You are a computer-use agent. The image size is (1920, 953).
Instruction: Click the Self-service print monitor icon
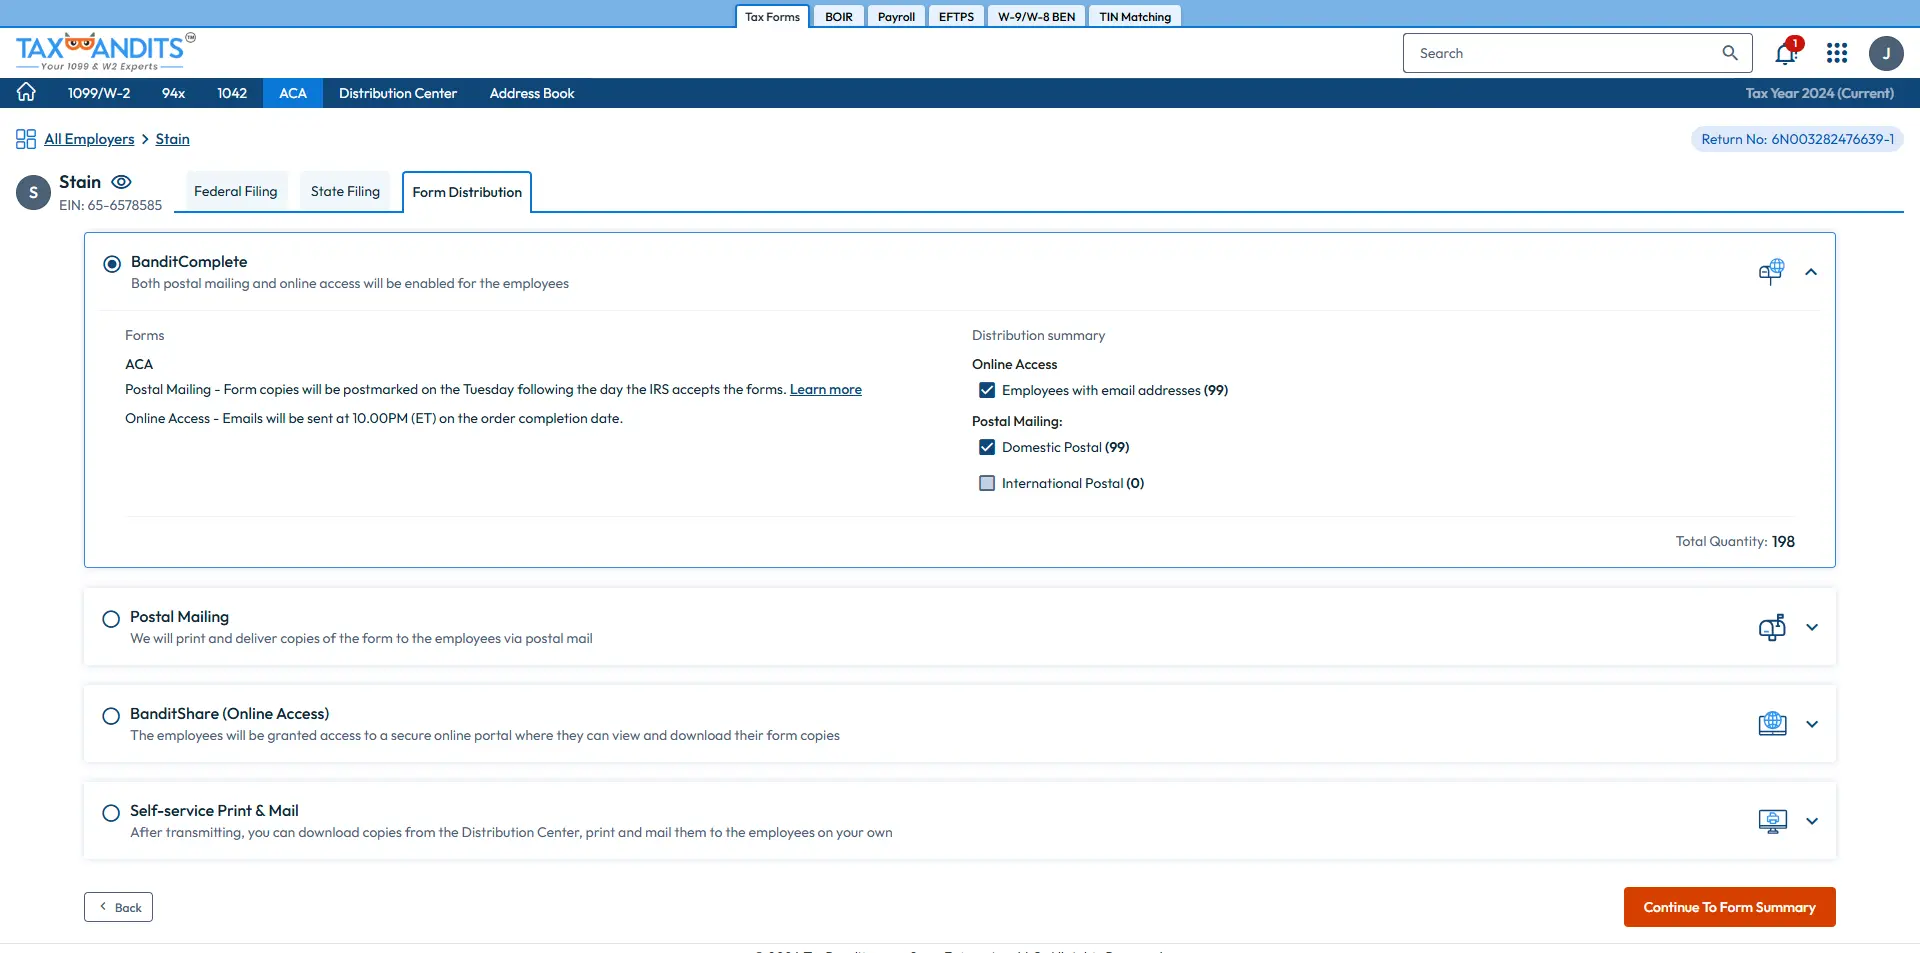click(x=1772, y=821)
